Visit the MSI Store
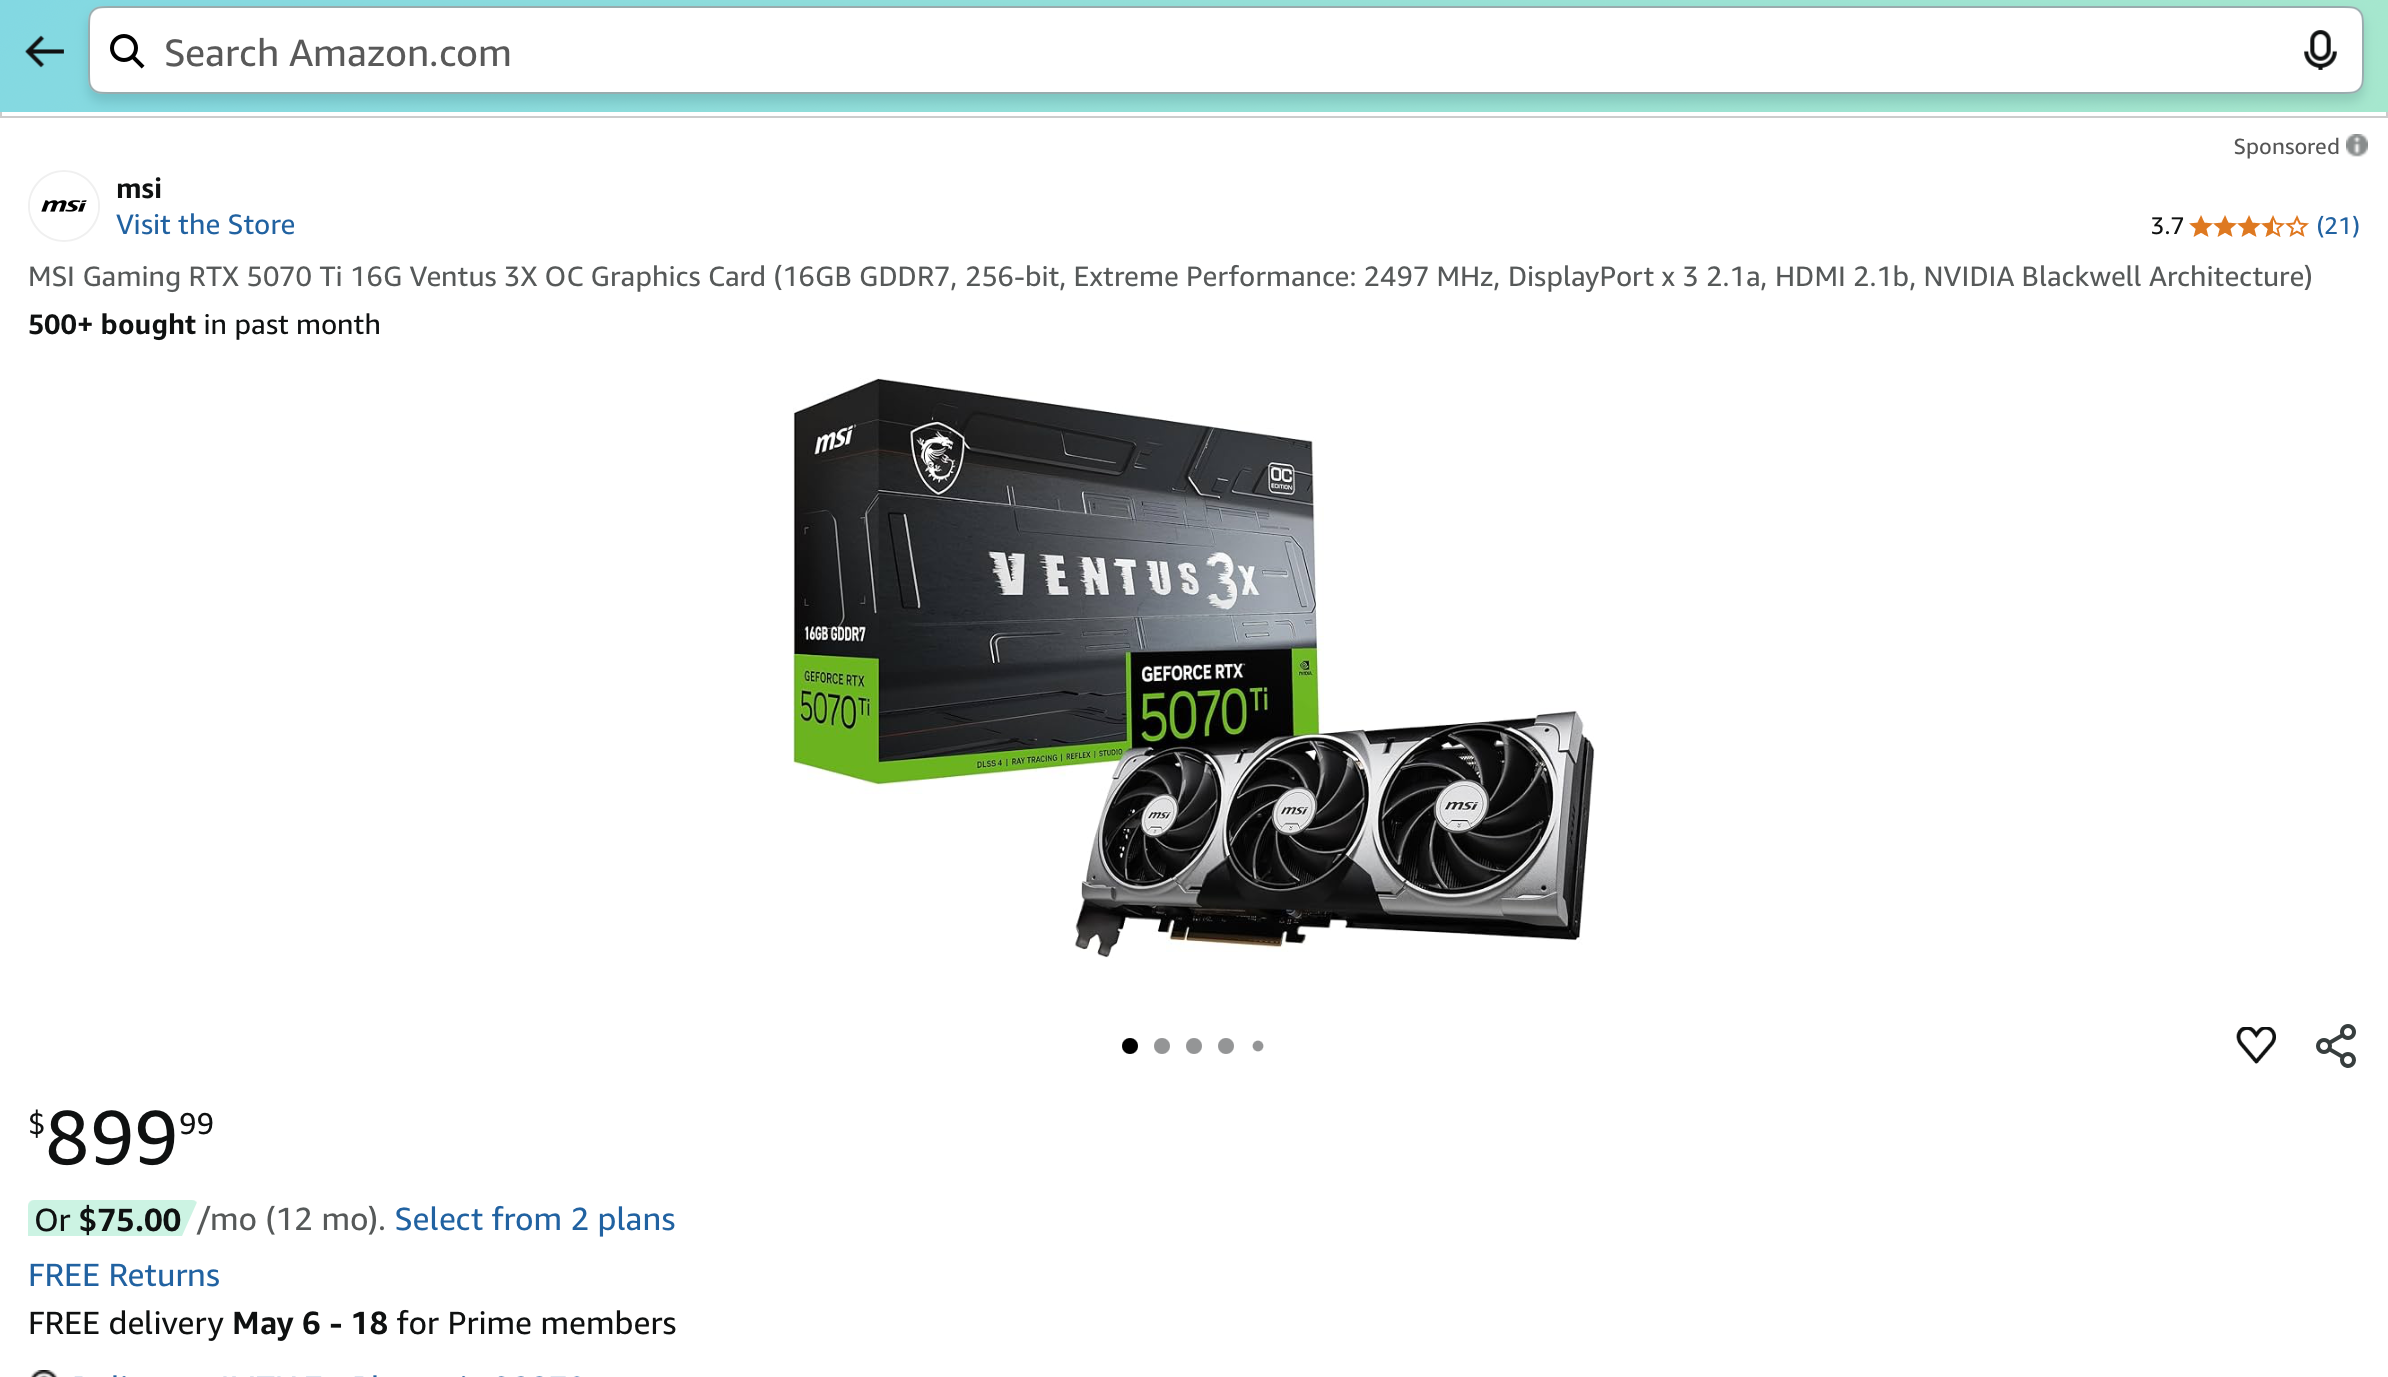Viewport: 2388px width, 1377px height. [x=205, y=224]
